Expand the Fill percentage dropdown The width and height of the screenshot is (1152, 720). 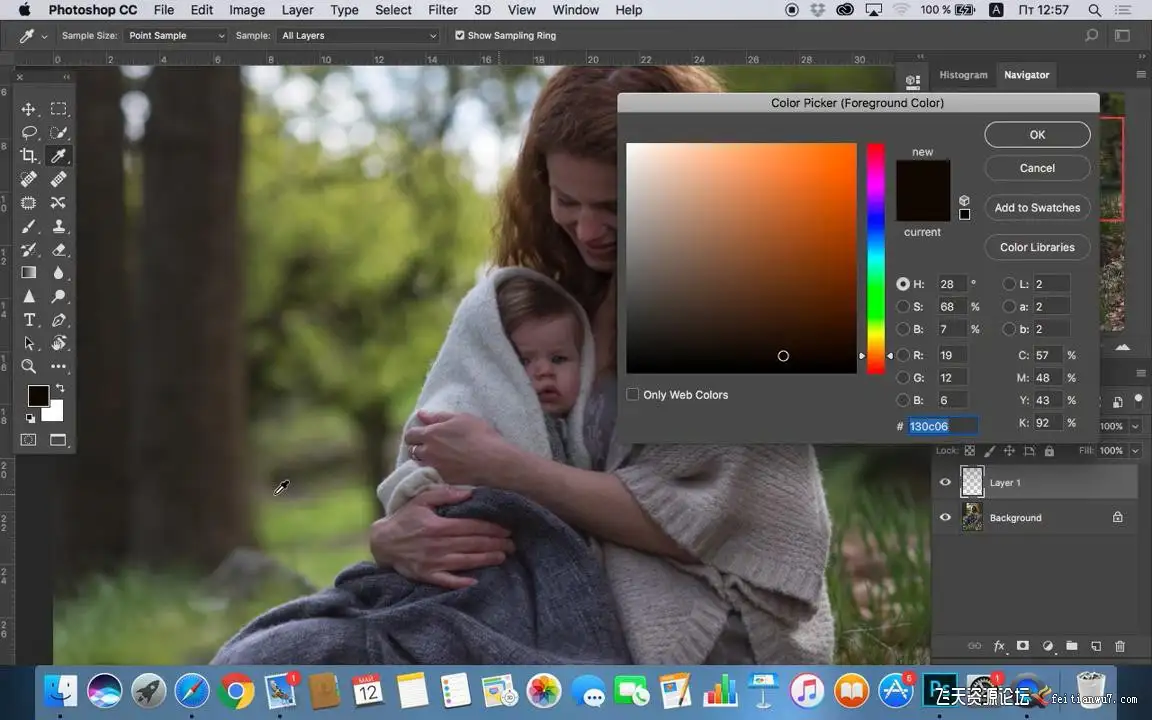coord(1134,451)
